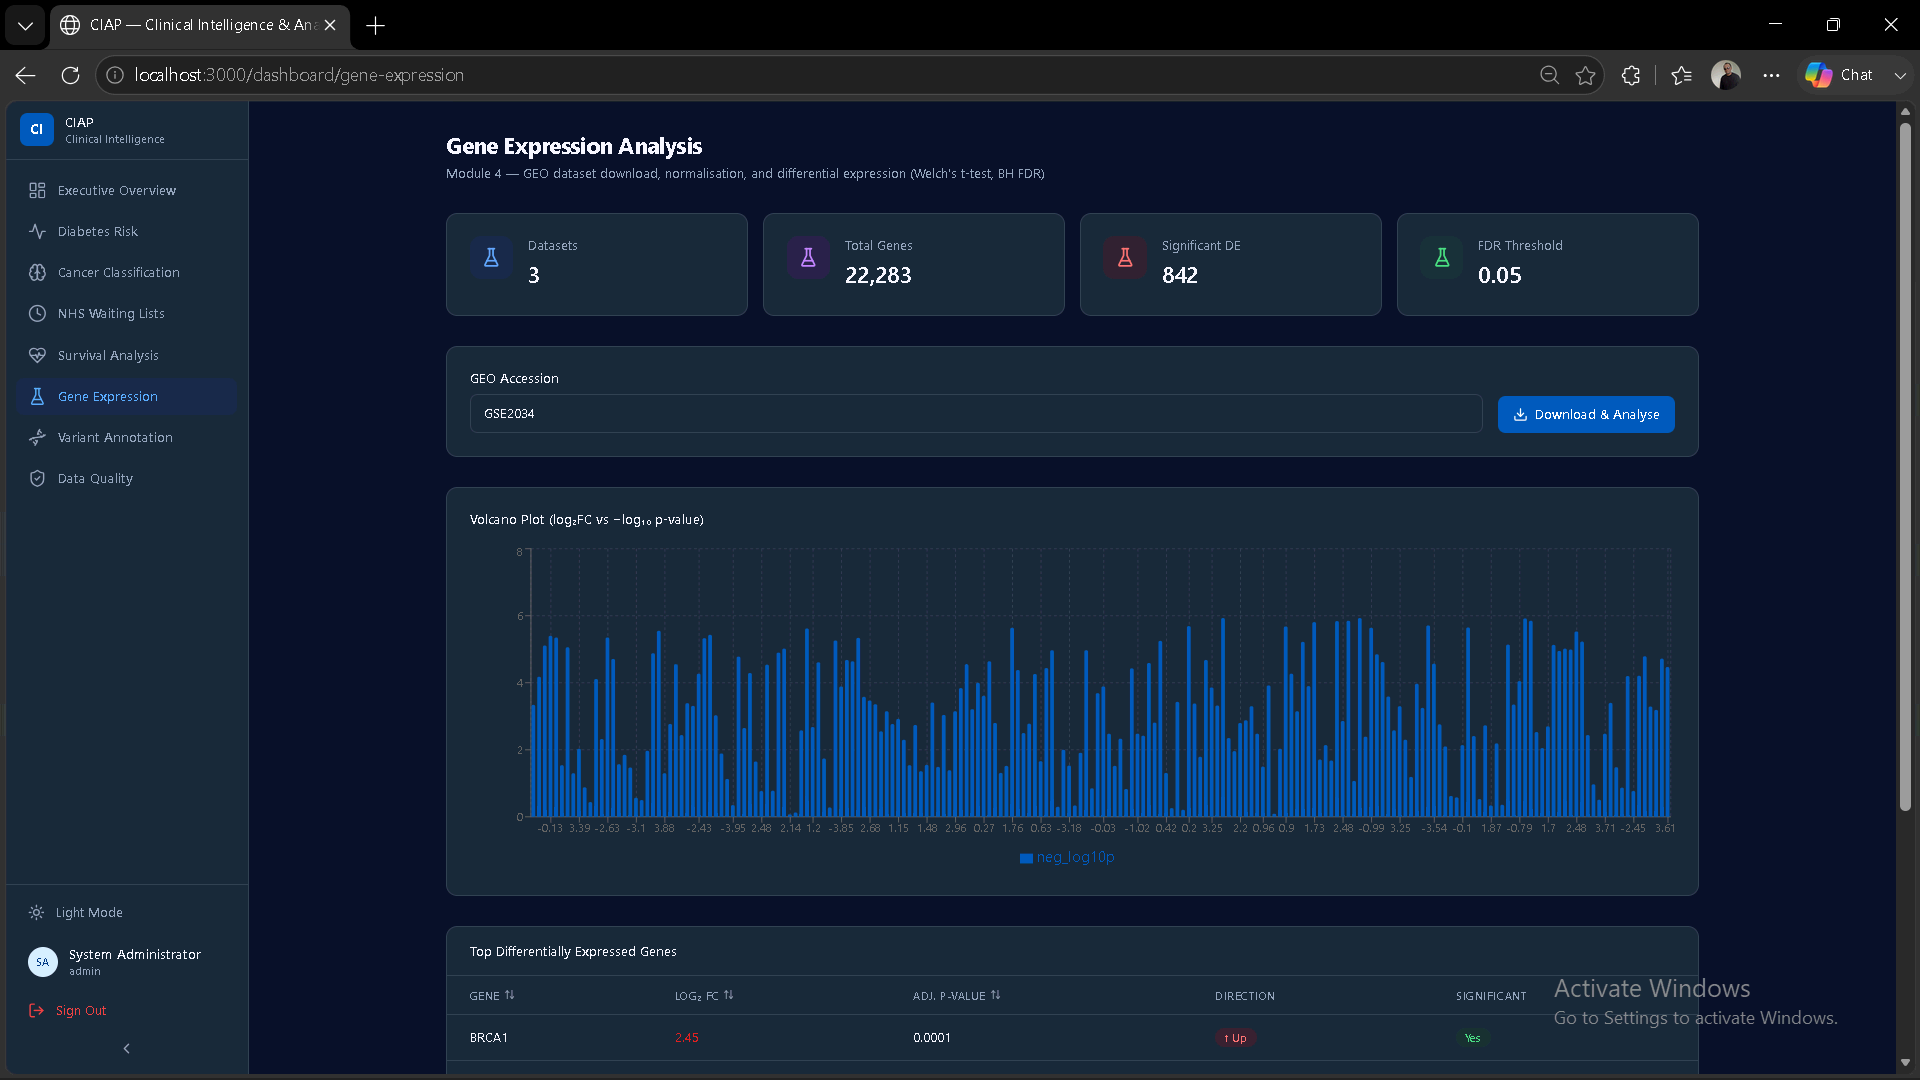Toggle Light Mode in the sidebar
This screenshot has width=1920, height=1080.
tap(89, 912)
